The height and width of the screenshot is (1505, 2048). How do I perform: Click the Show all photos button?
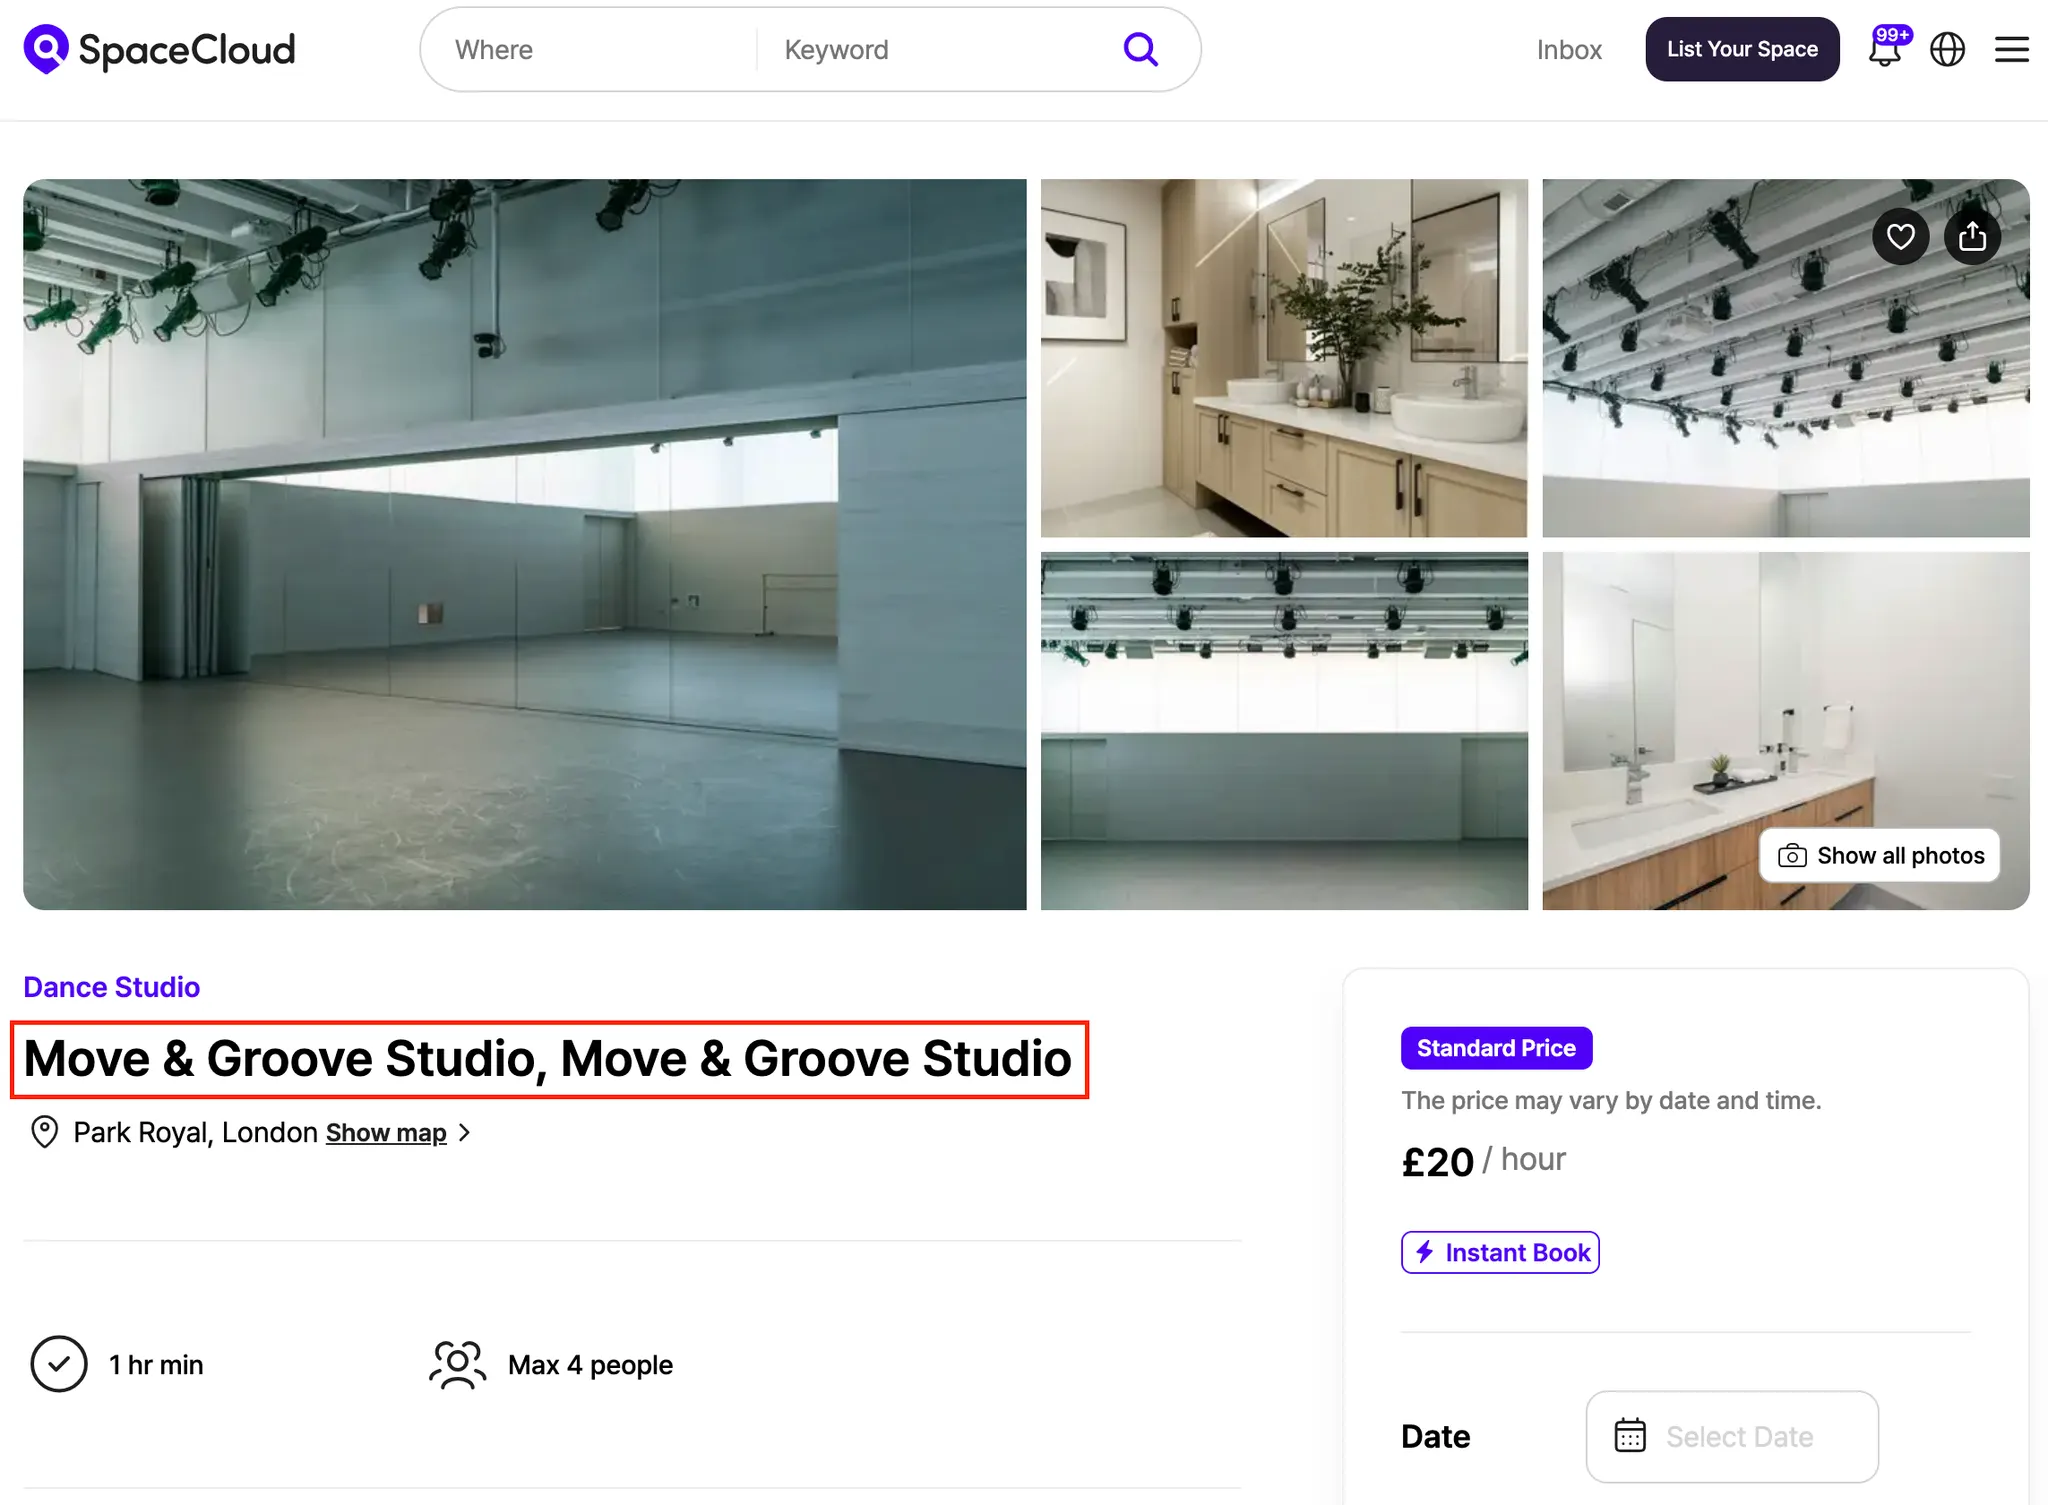(1880, 856)
